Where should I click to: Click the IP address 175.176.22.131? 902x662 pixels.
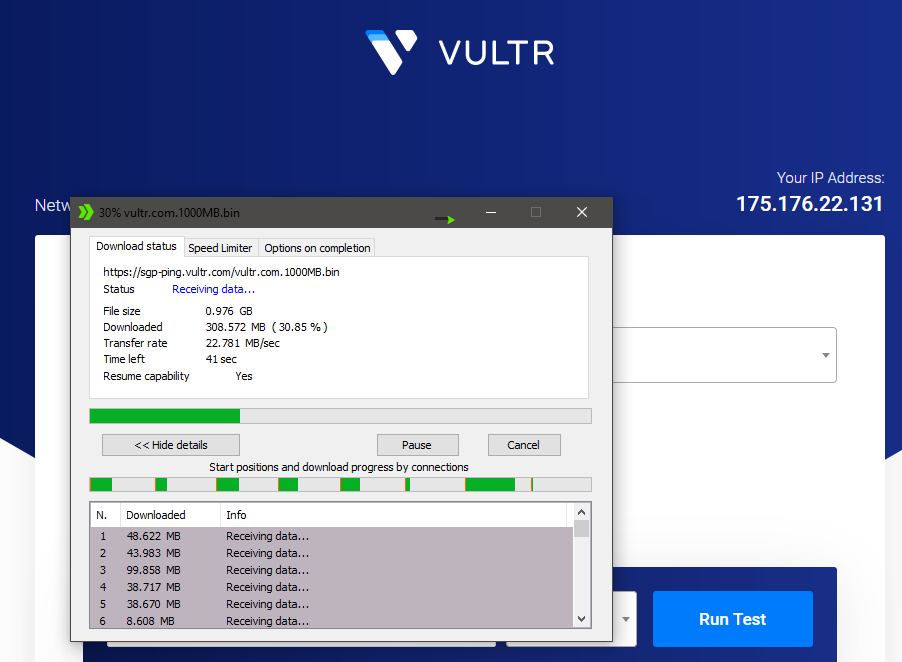[x=809, y=204]
